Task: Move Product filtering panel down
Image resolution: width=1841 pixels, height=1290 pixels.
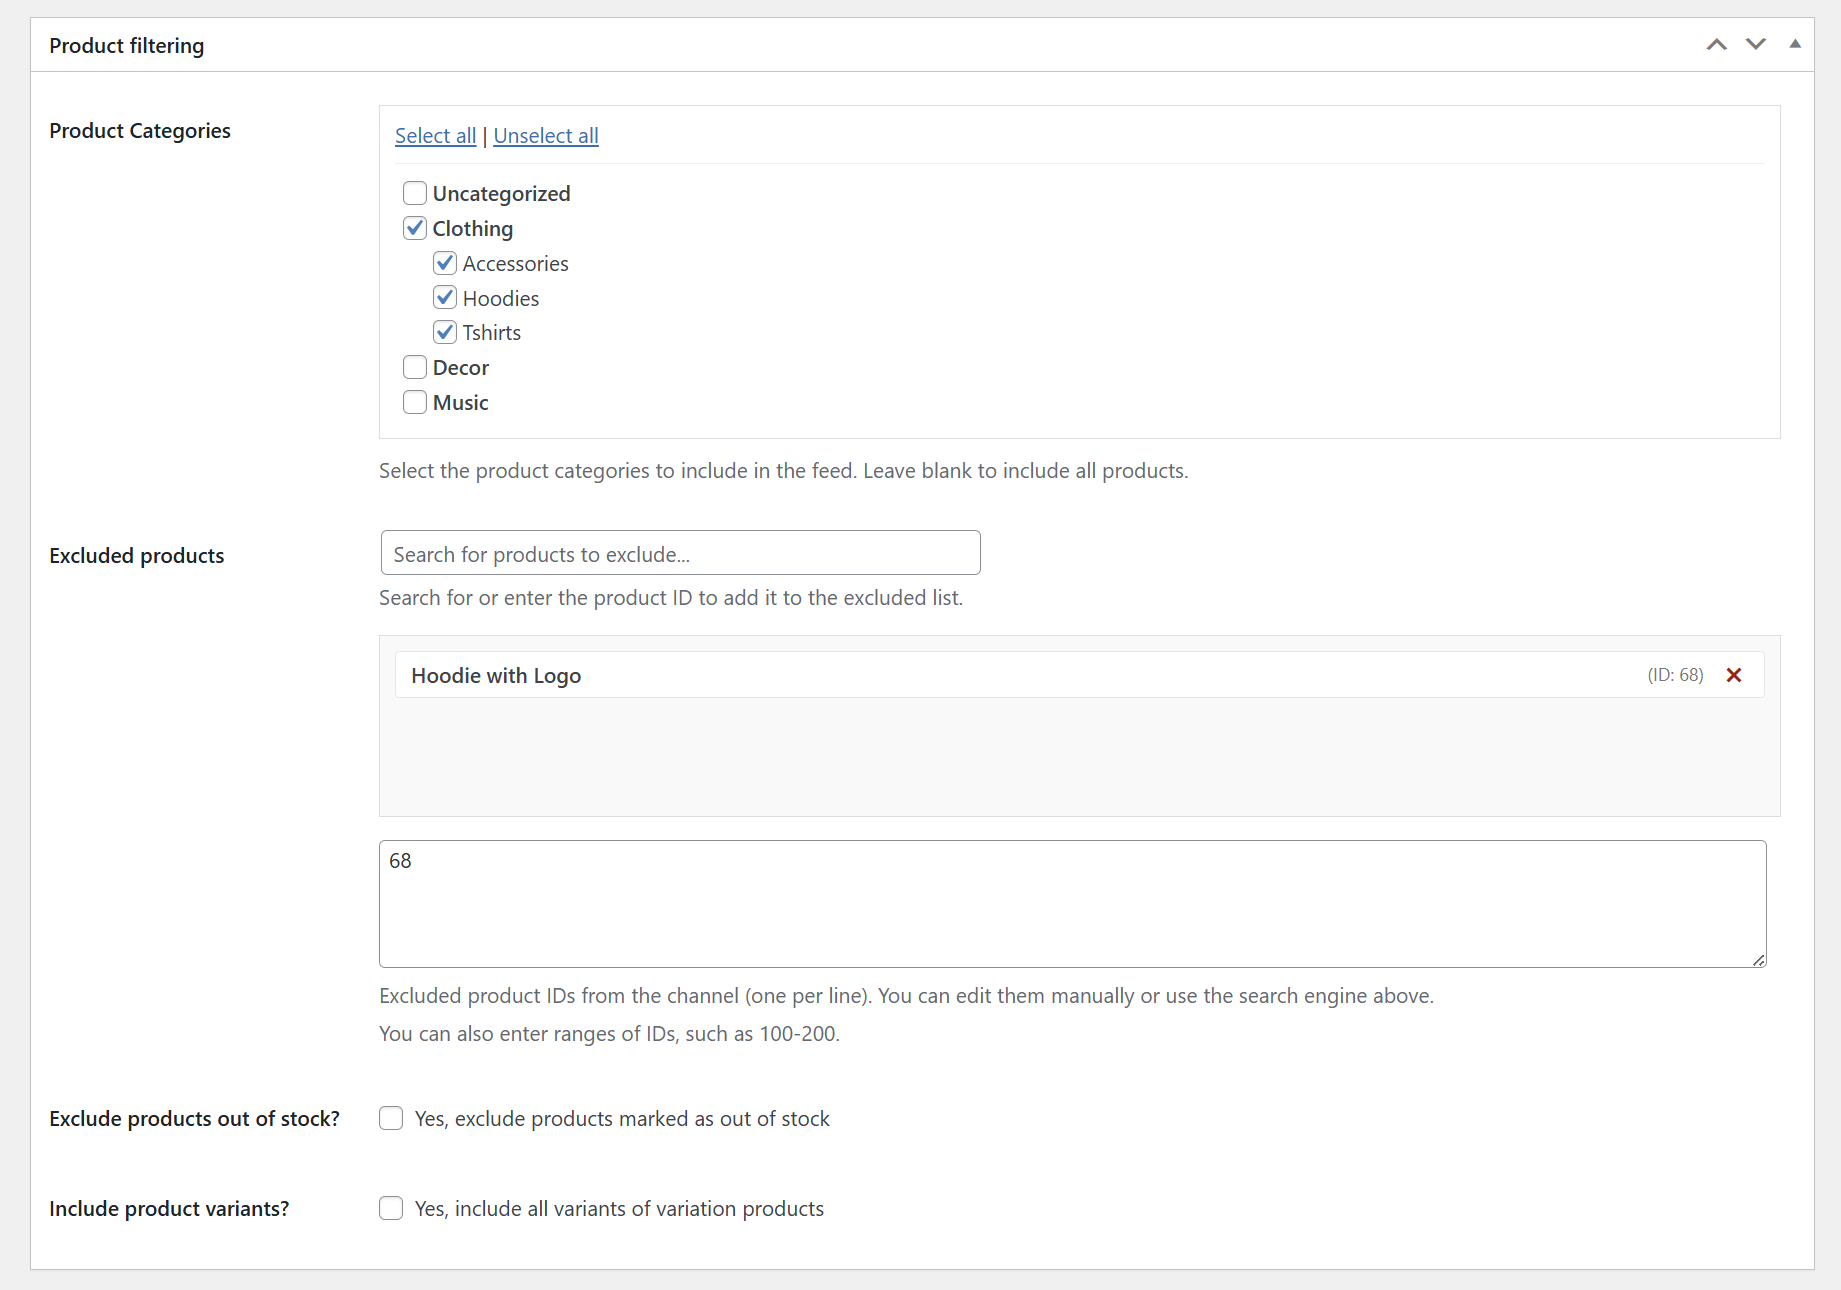Action: (x=1755, y=44)
